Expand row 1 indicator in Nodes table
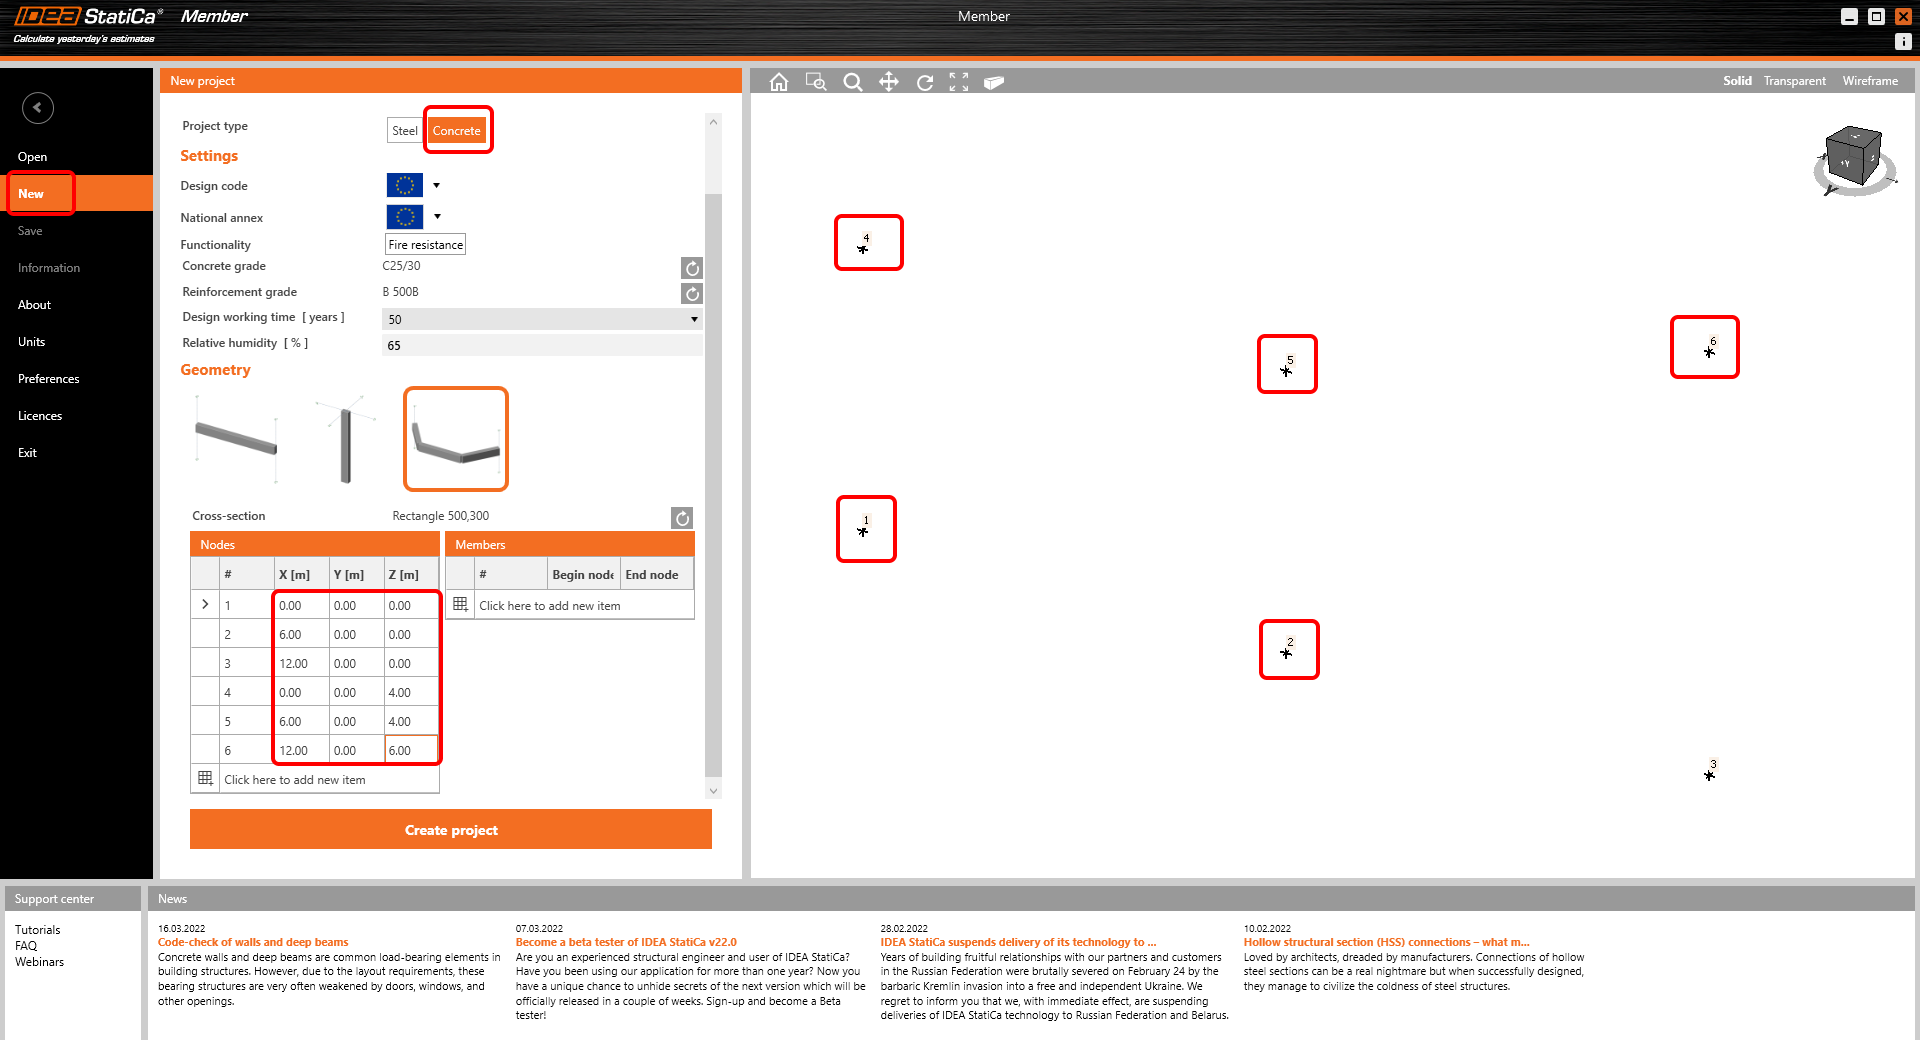The height and width of the screenshot is (1040, 1920). point(205,604)
